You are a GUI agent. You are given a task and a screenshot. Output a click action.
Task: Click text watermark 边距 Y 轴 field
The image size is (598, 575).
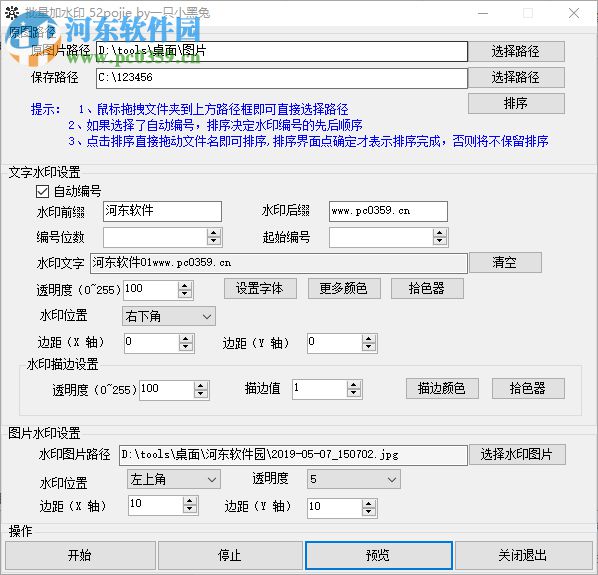tap(335, 343)
